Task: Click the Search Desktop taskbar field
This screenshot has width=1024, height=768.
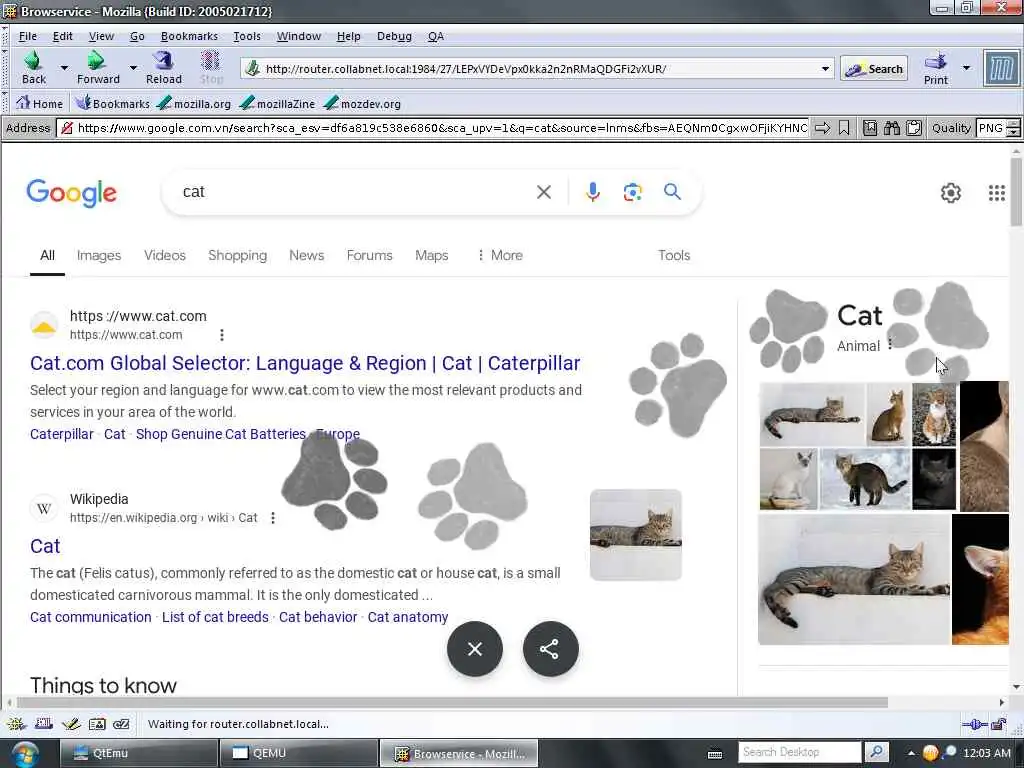Action: [799, 752]
